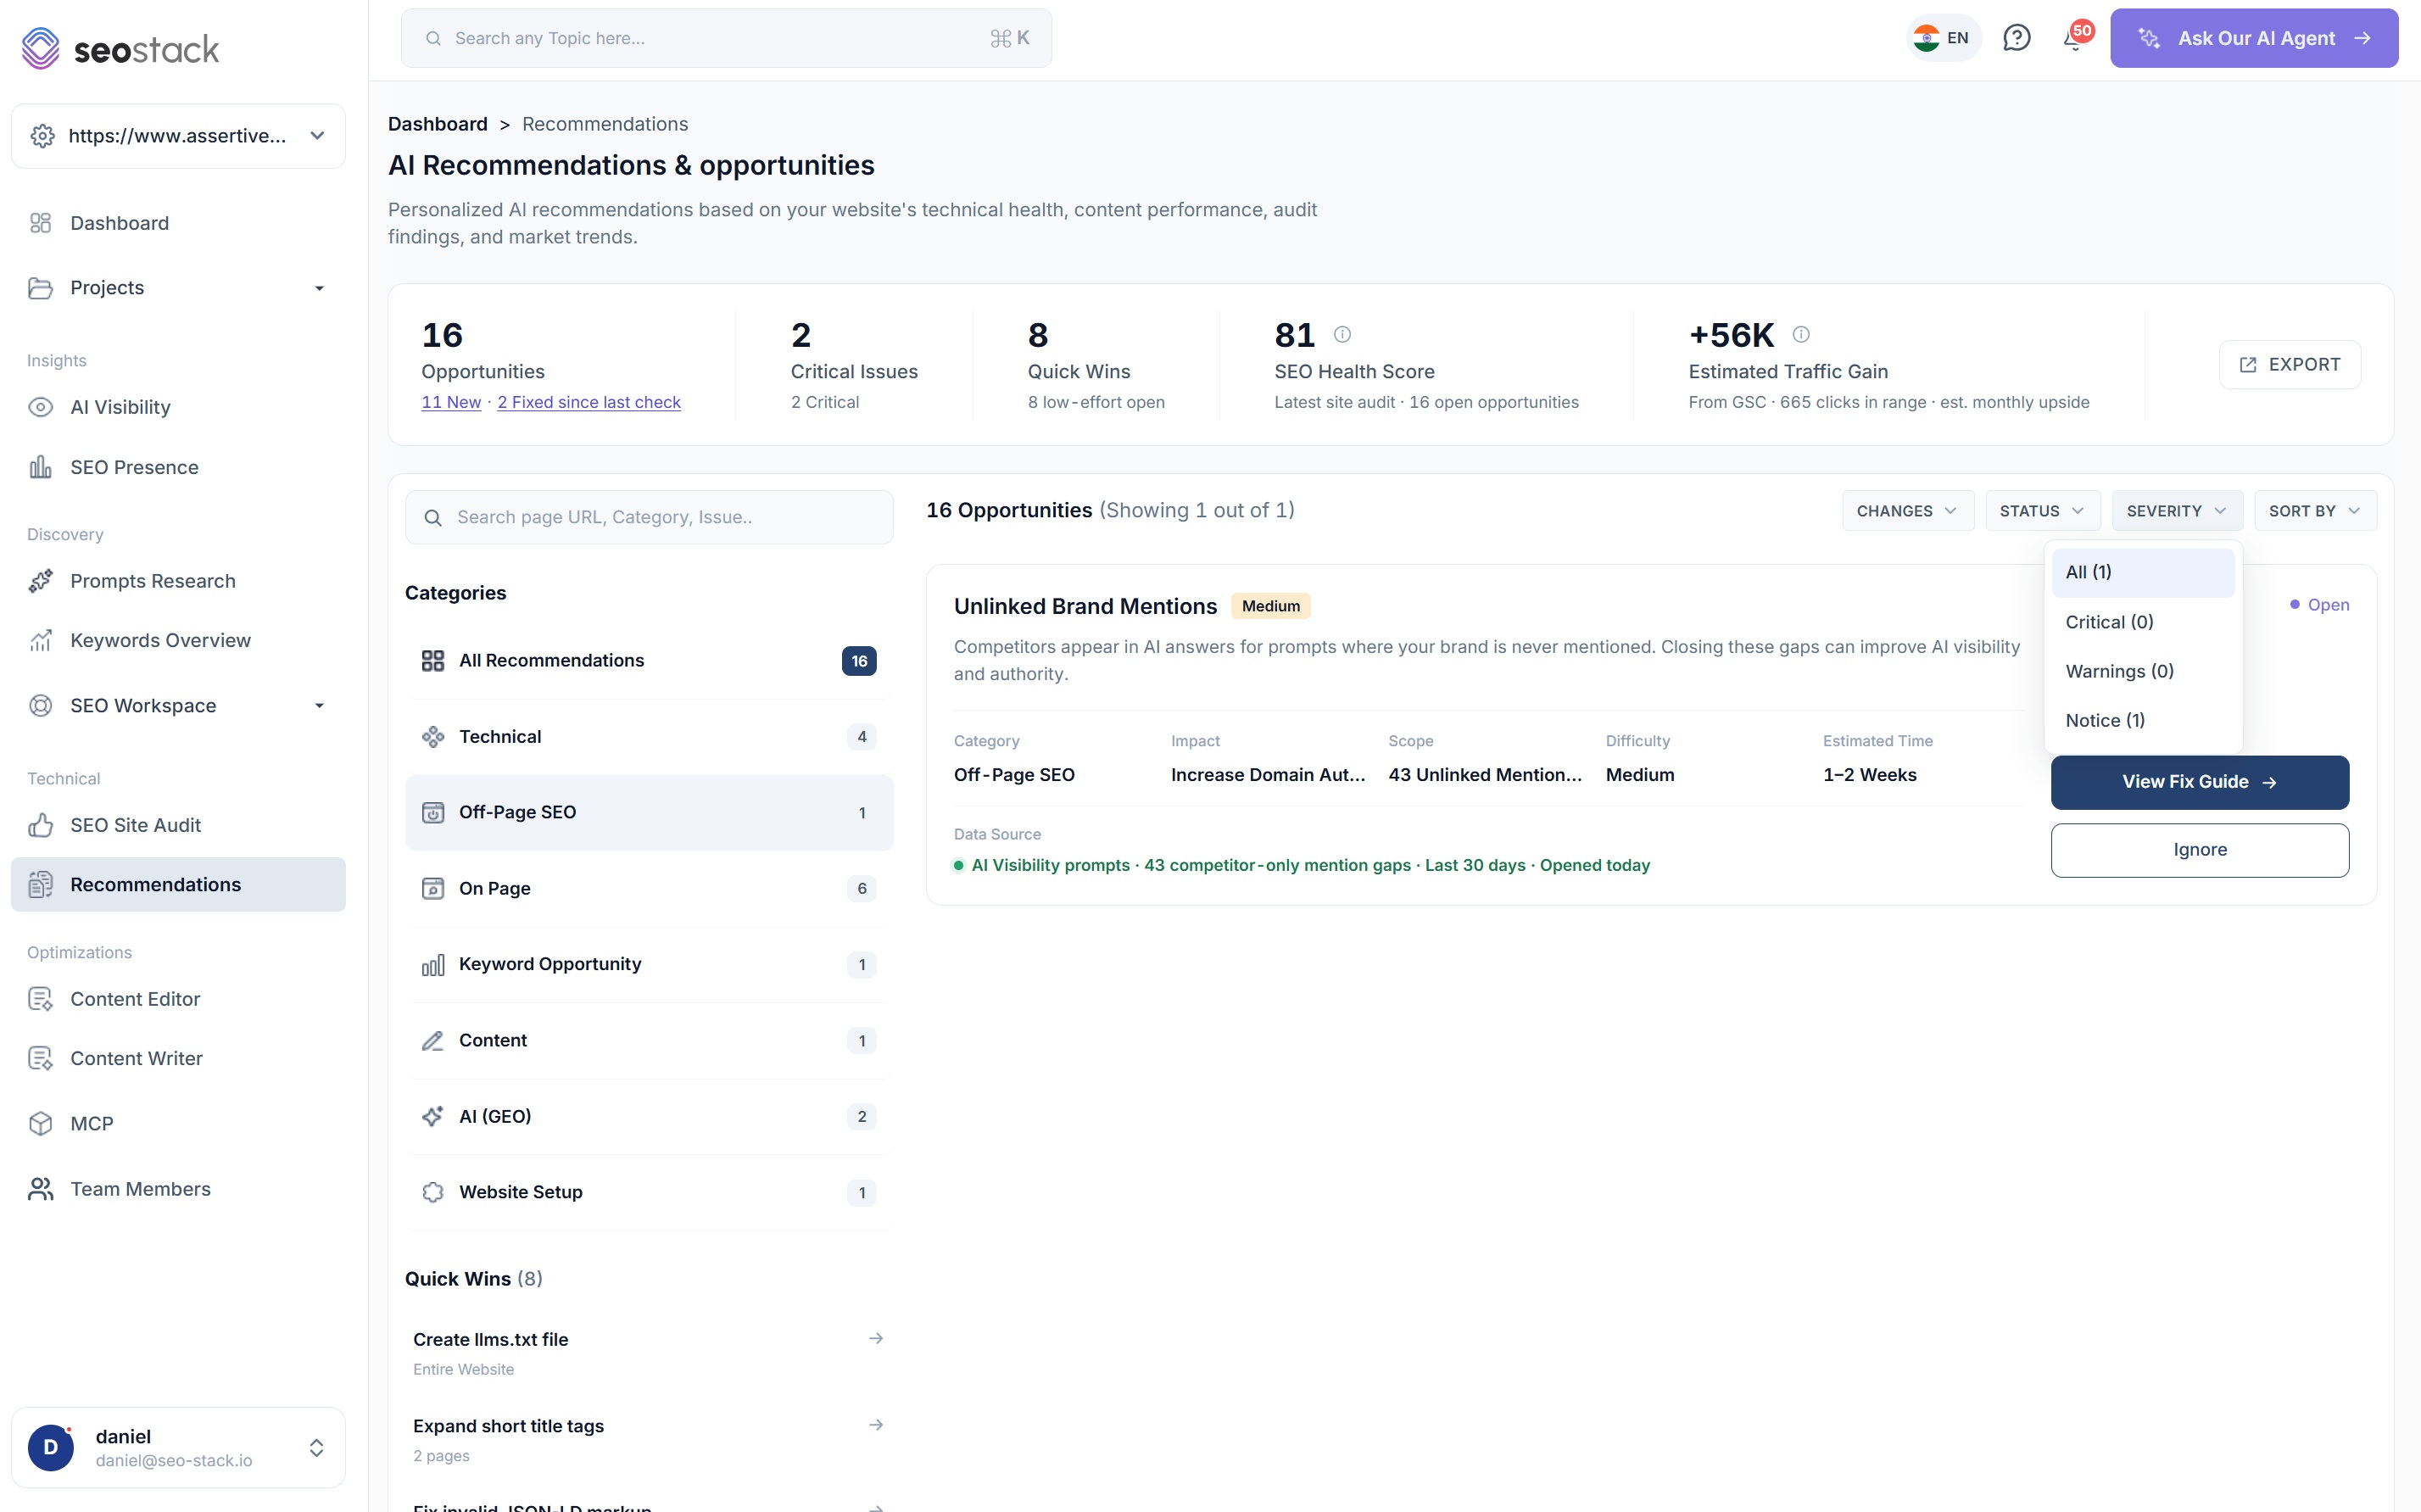The image size is (2421, 1512).
Task: Click the EXPORT button
Action: click(2289, 365)
